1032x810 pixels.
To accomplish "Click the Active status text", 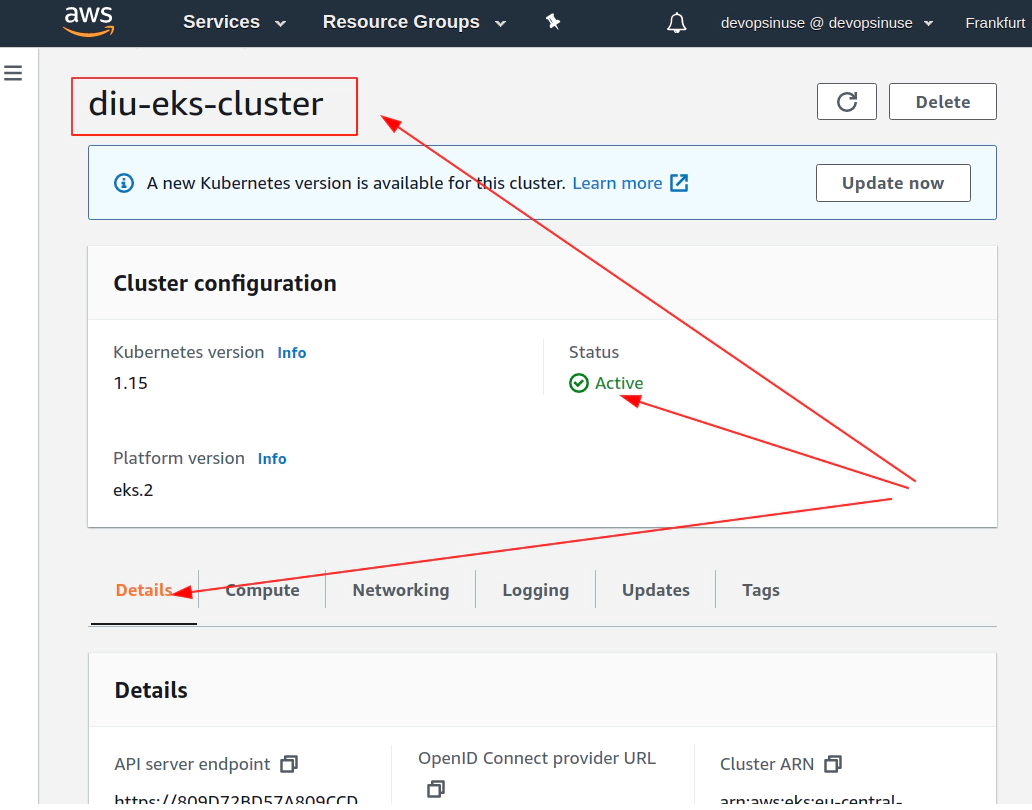I will (619, 383).
